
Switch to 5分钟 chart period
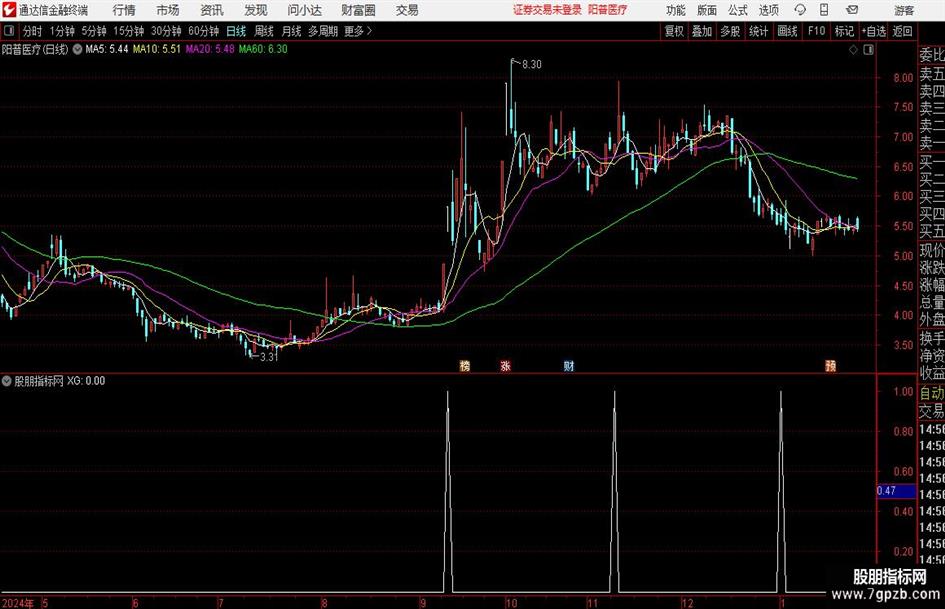click(94, 31)
